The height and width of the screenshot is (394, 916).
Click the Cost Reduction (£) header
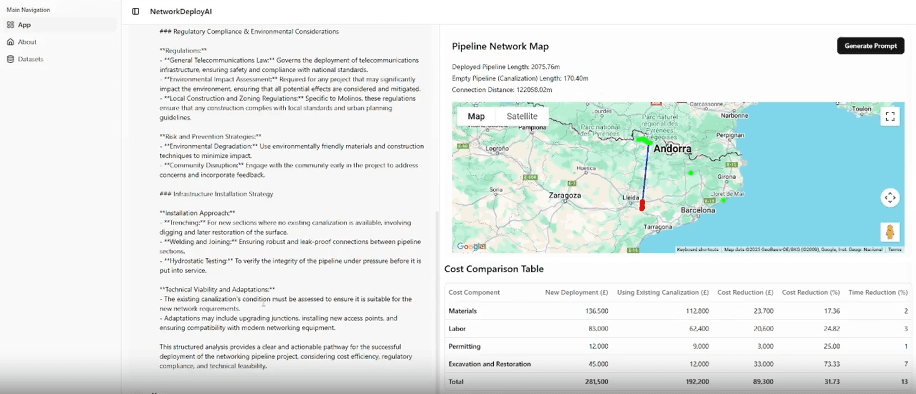pyautogui.click(x=745, y=292)
